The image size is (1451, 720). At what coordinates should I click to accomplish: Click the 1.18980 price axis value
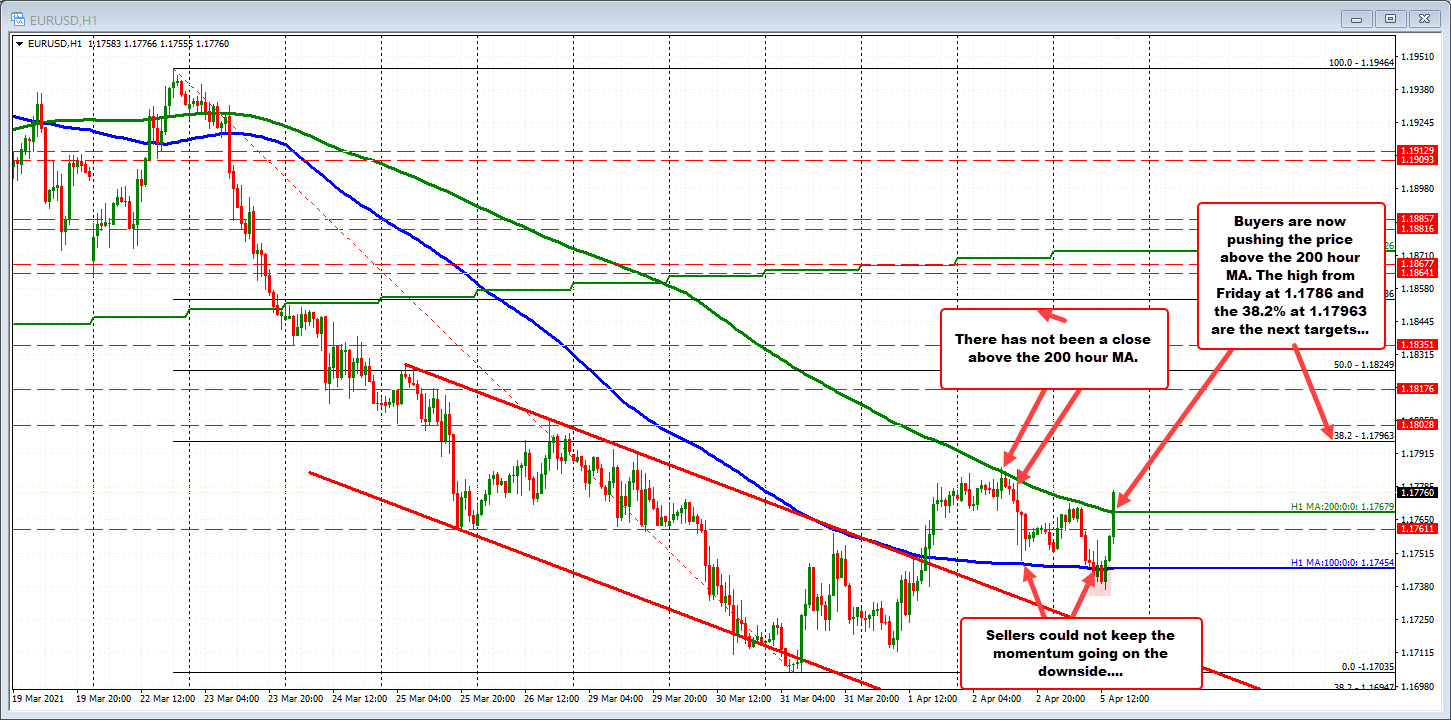pos(1418,189)
